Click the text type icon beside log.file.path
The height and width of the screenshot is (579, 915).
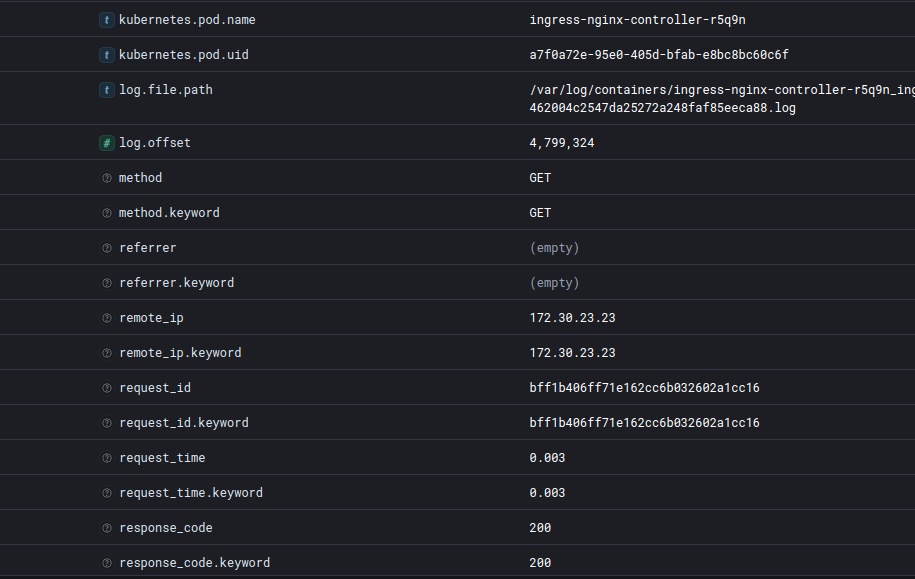(x=106, y=90)
